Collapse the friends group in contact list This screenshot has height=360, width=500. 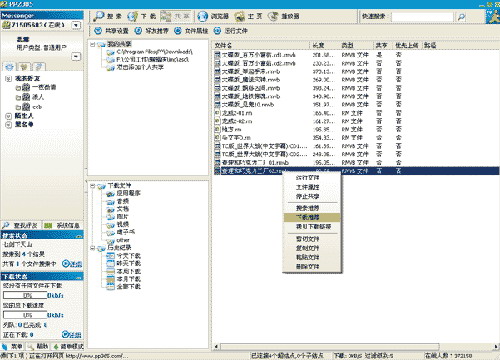click(9, 79)
